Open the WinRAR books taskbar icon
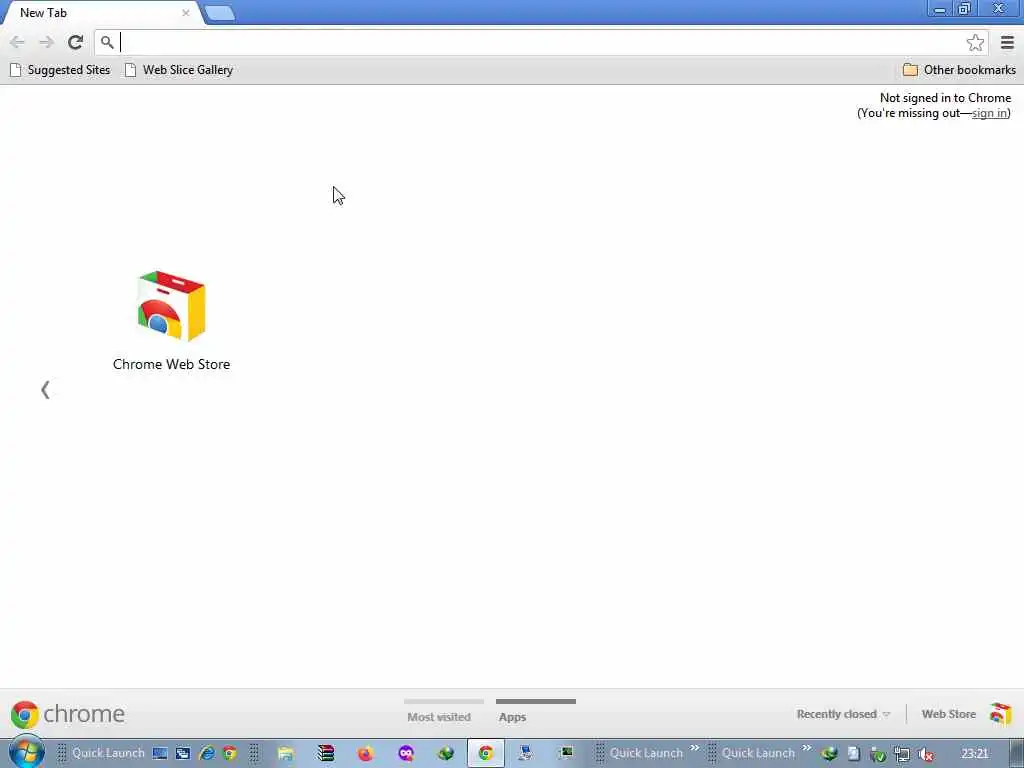Image resolution: width=1024 pixels, height=768 pixels. point(325,753)
